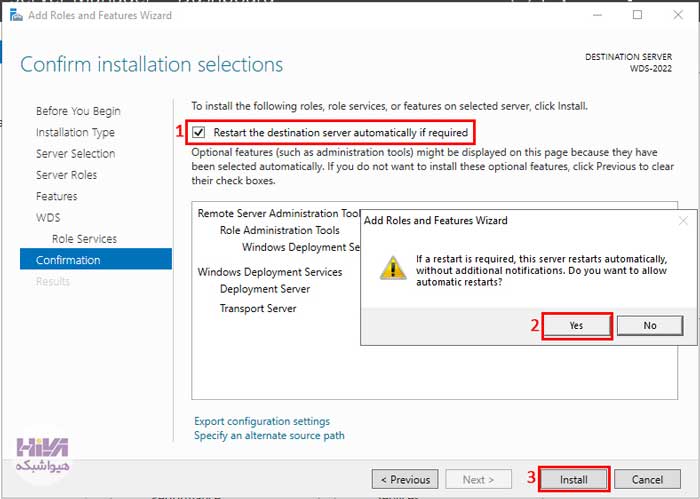Toggle restart destination server automatically checkbox
Image resolution: width=700 pixels, height=499 pixels.
[199, 133]
